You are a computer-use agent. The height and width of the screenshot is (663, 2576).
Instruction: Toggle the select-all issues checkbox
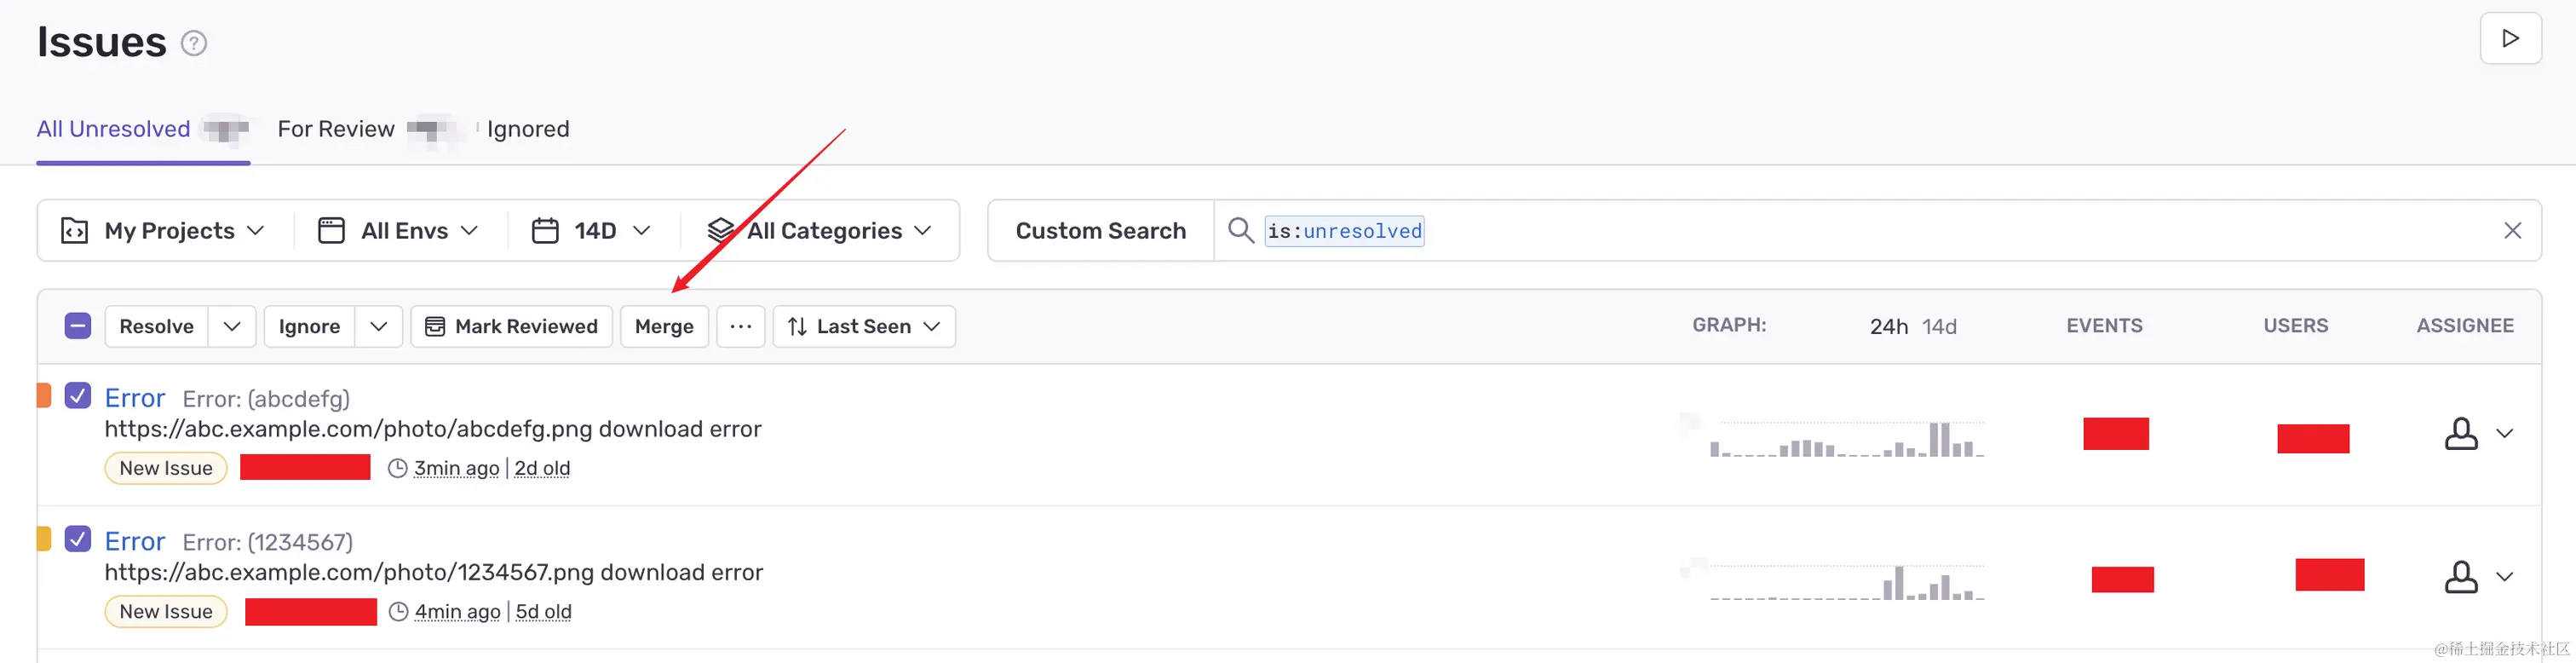pyautogui.click(x=78, y=326)
